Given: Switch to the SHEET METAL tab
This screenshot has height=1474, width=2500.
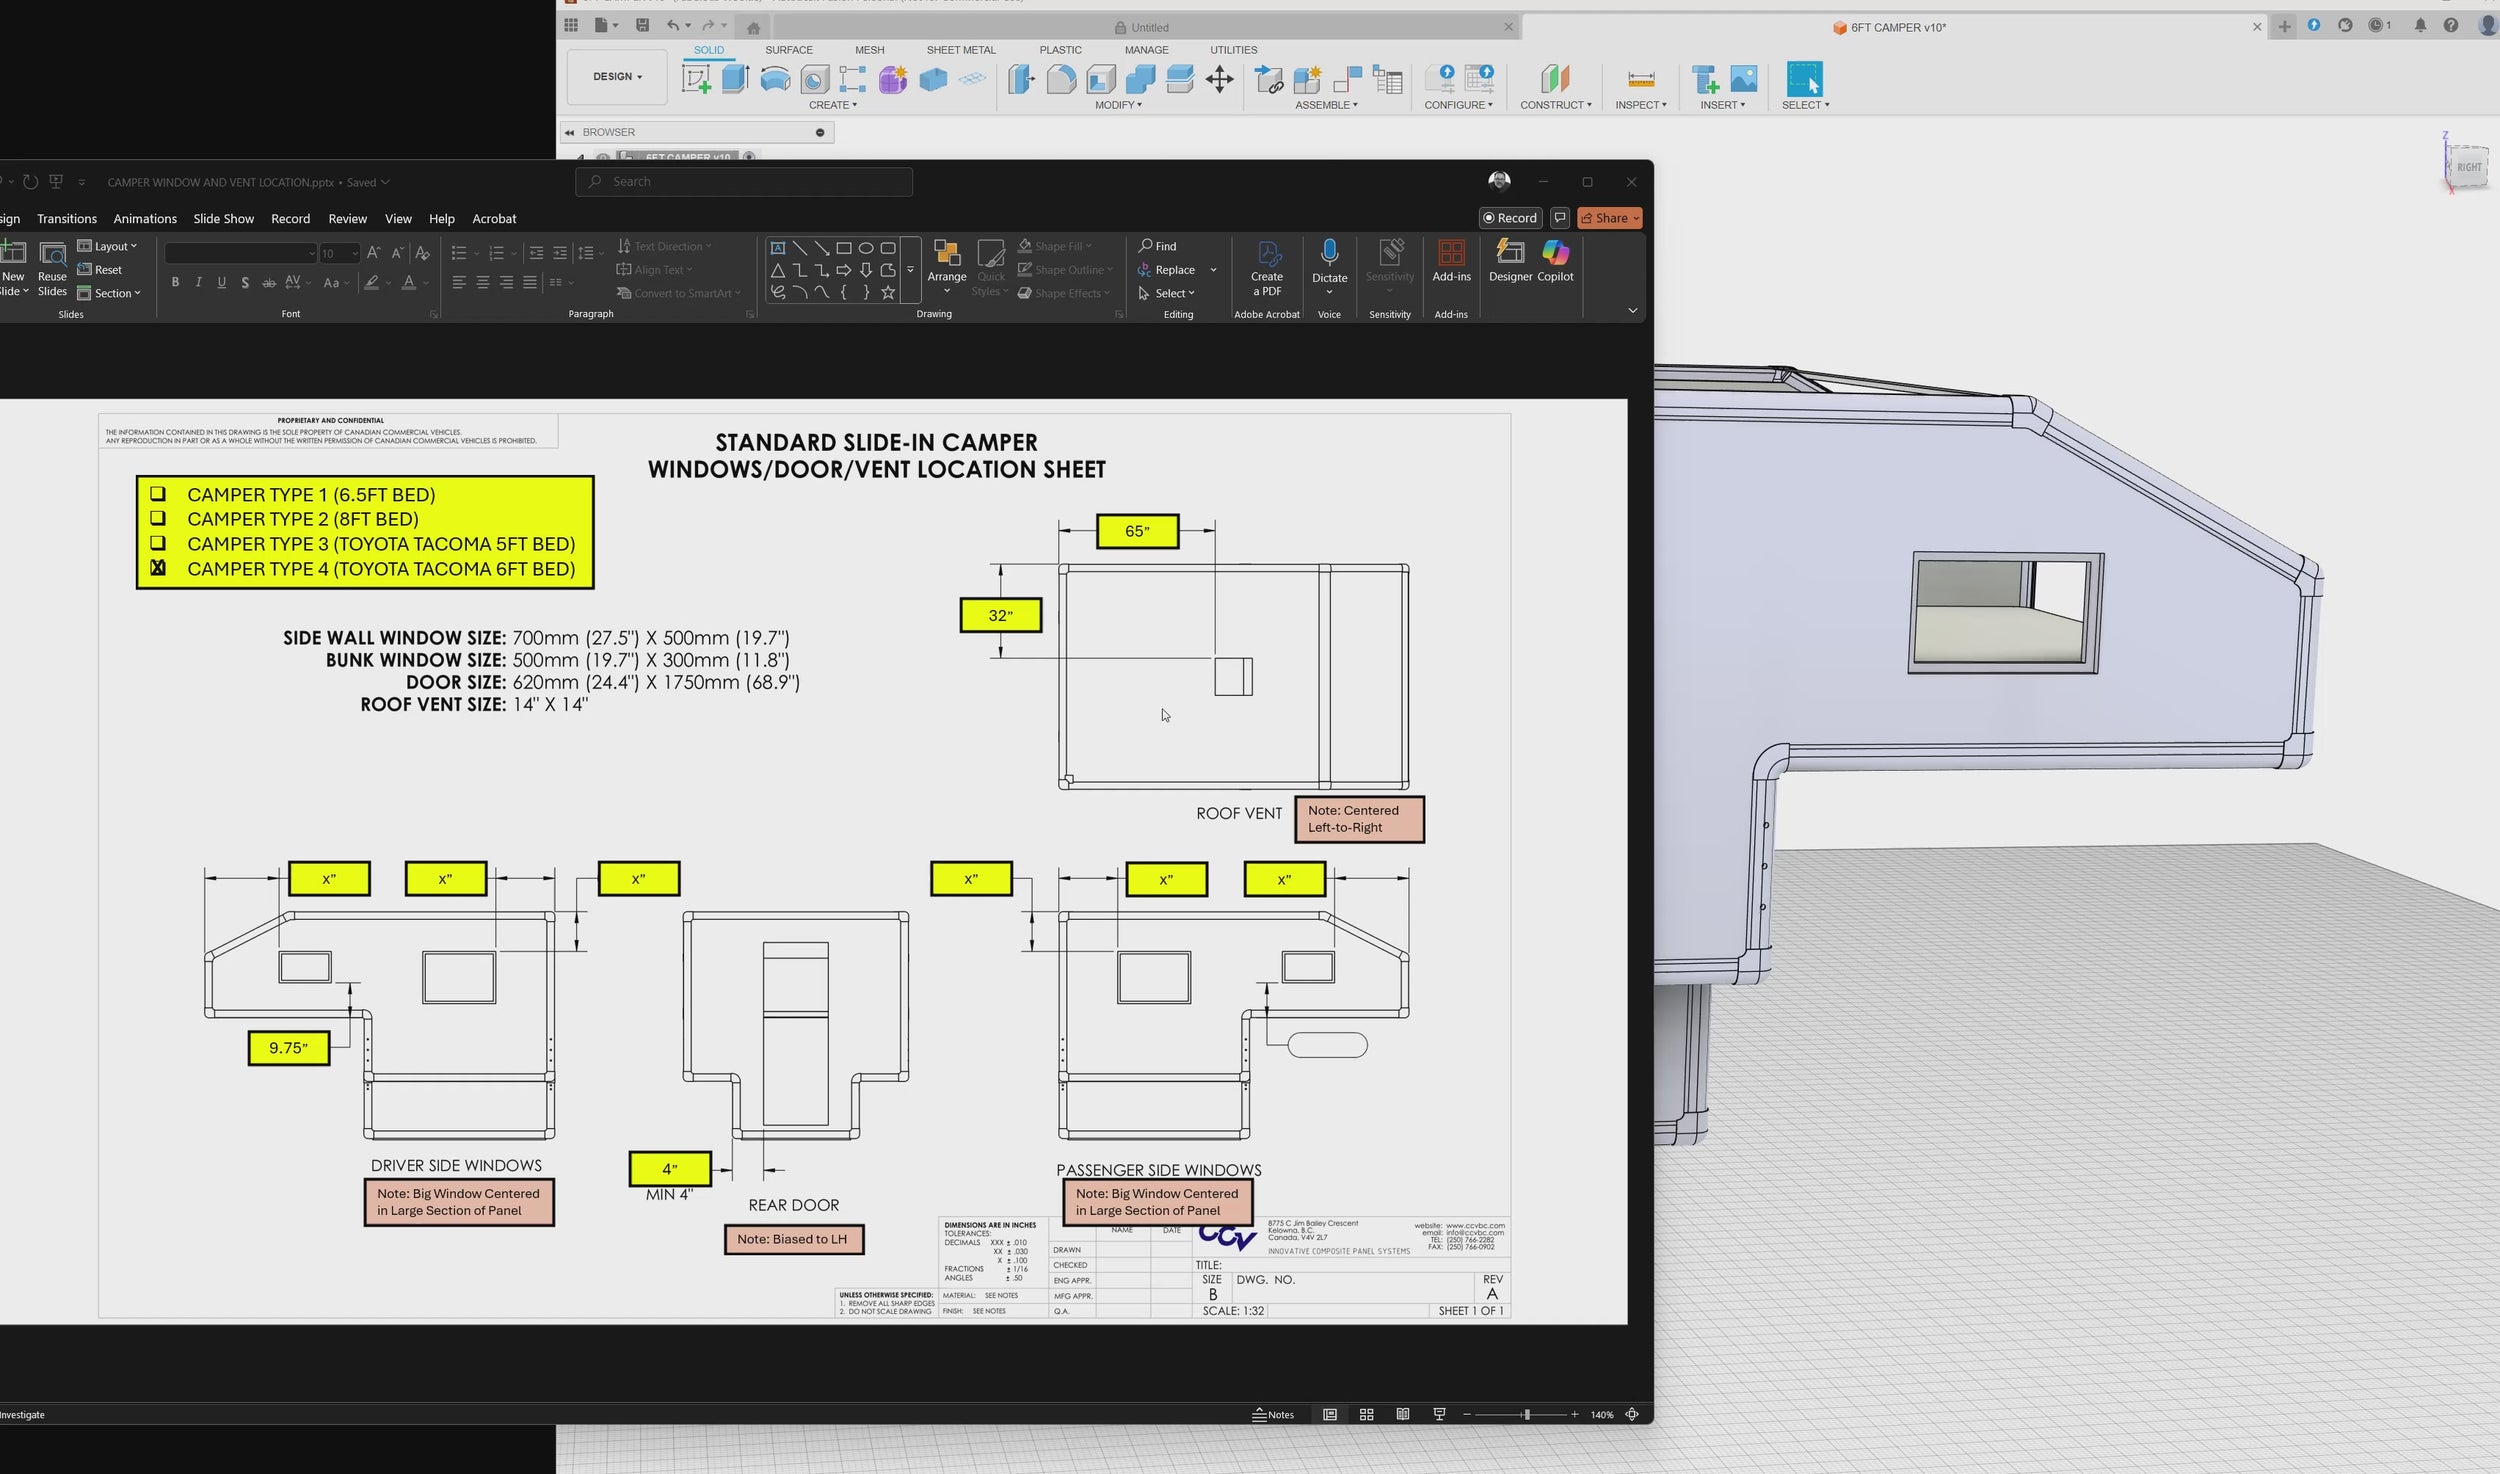Looking at the screenshot, I should point(960,50).
